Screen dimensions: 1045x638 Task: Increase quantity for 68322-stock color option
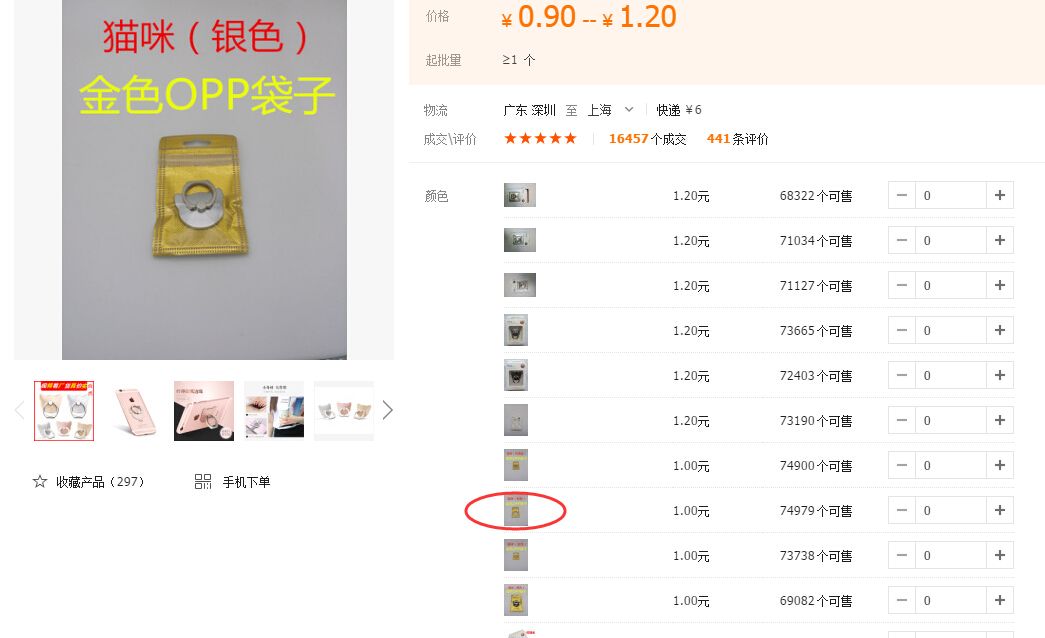click(1000, 195)
